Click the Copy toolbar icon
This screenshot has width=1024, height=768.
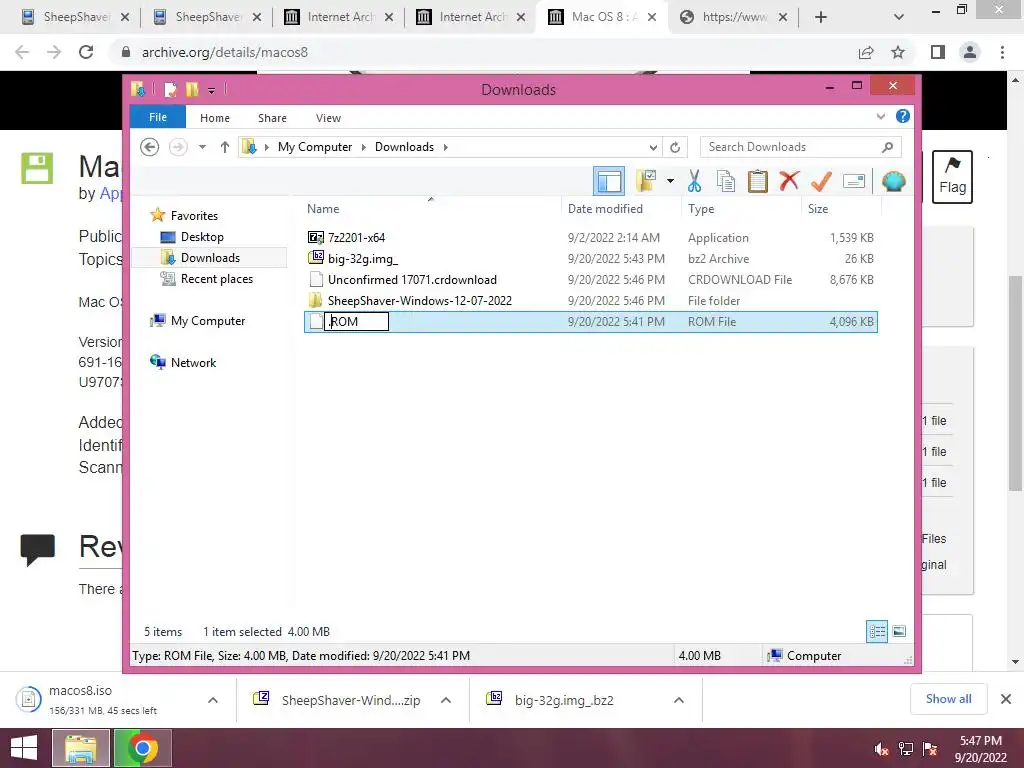tap(726, 181)
